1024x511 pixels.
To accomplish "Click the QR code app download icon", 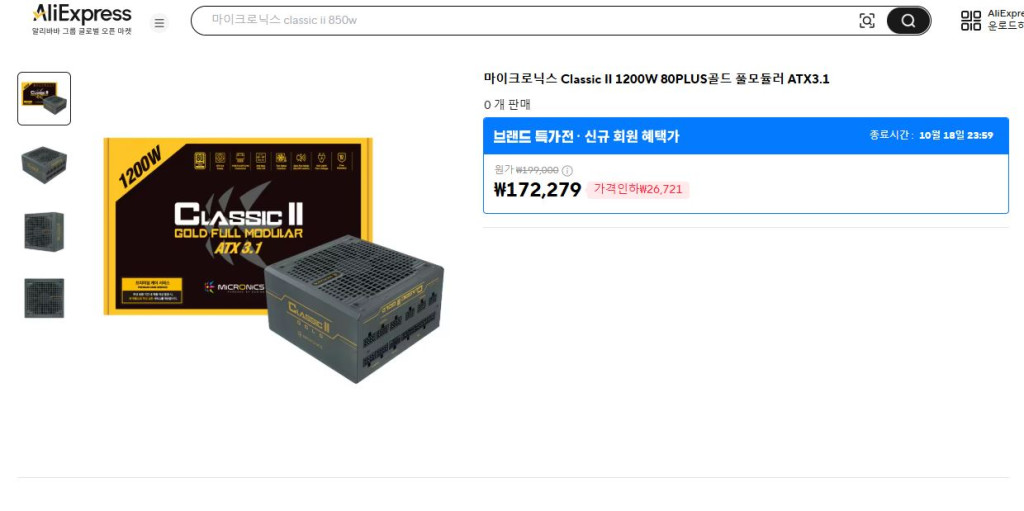I will (x=971, y=20).
